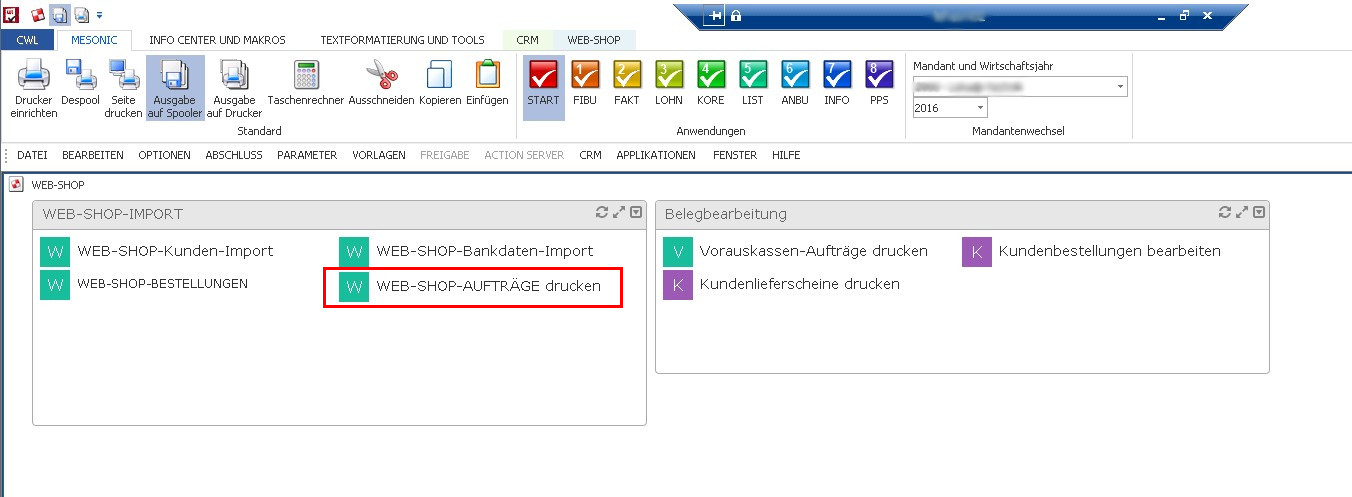Switch to the INFO CENTER UND MAKROS tab
The width and height of the screenshot is (1352, 497).
217,40
